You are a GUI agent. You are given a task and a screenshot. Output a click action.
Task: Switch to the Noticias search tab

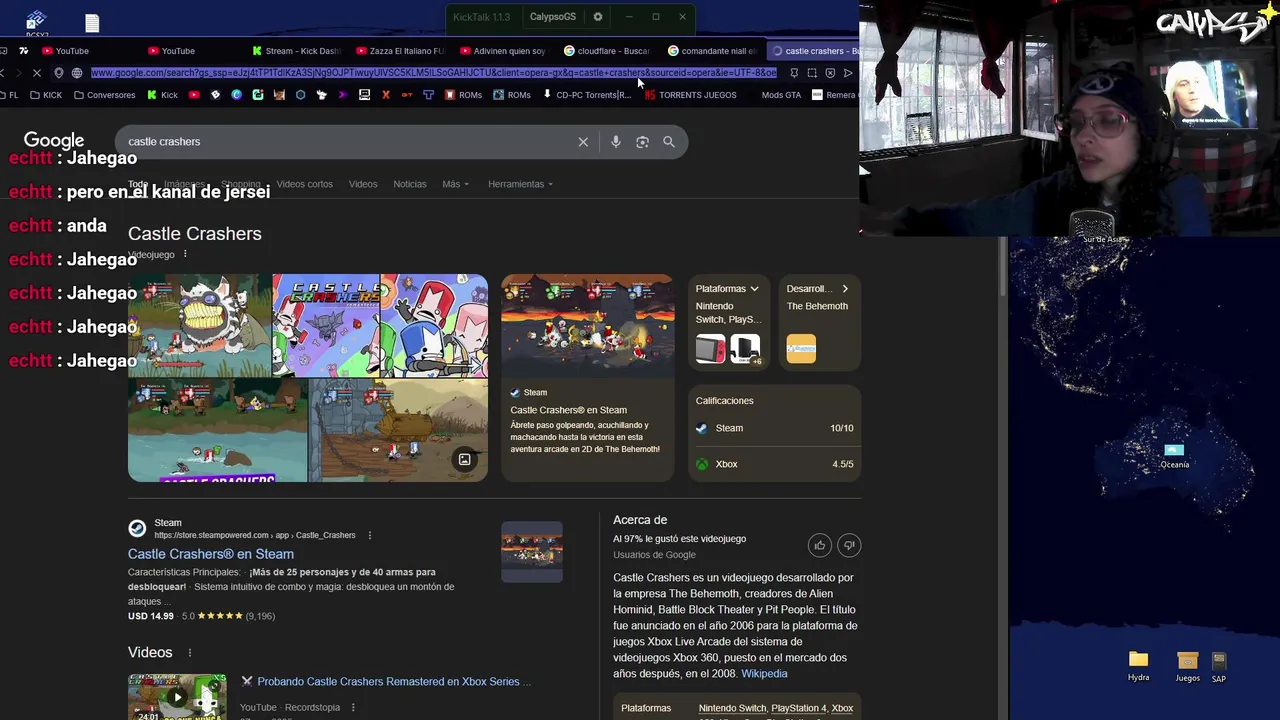[410, 184]
